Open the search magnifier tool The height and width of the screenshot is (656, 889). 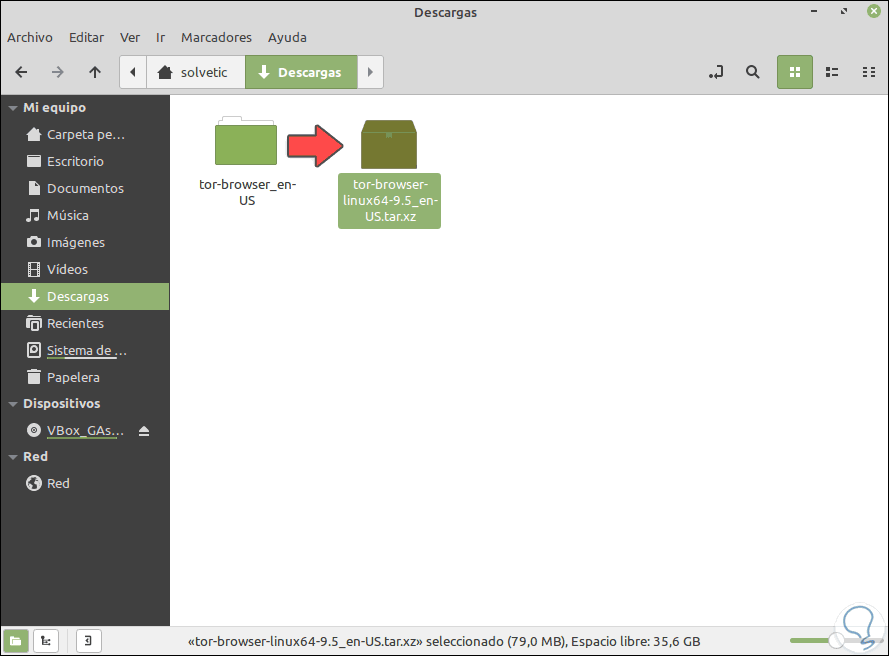point(752,72)
